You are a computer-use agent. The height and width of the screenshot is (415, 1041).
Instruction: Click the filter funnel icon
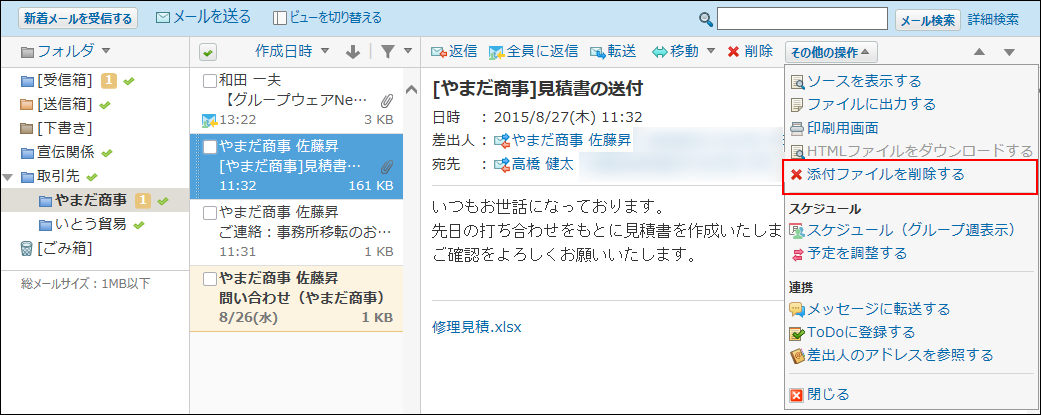coord(388,52)
